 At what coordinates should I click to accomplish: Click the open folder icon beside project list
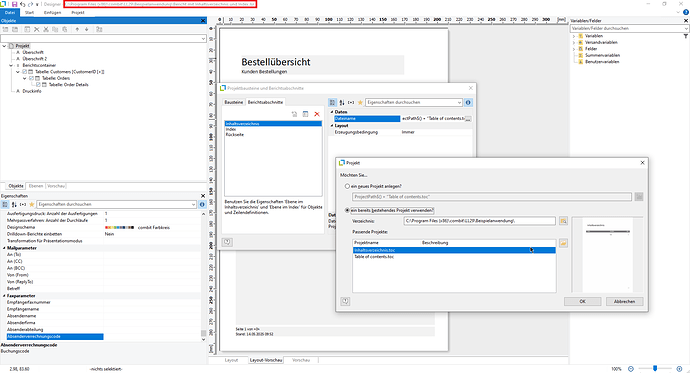point(563,243)
